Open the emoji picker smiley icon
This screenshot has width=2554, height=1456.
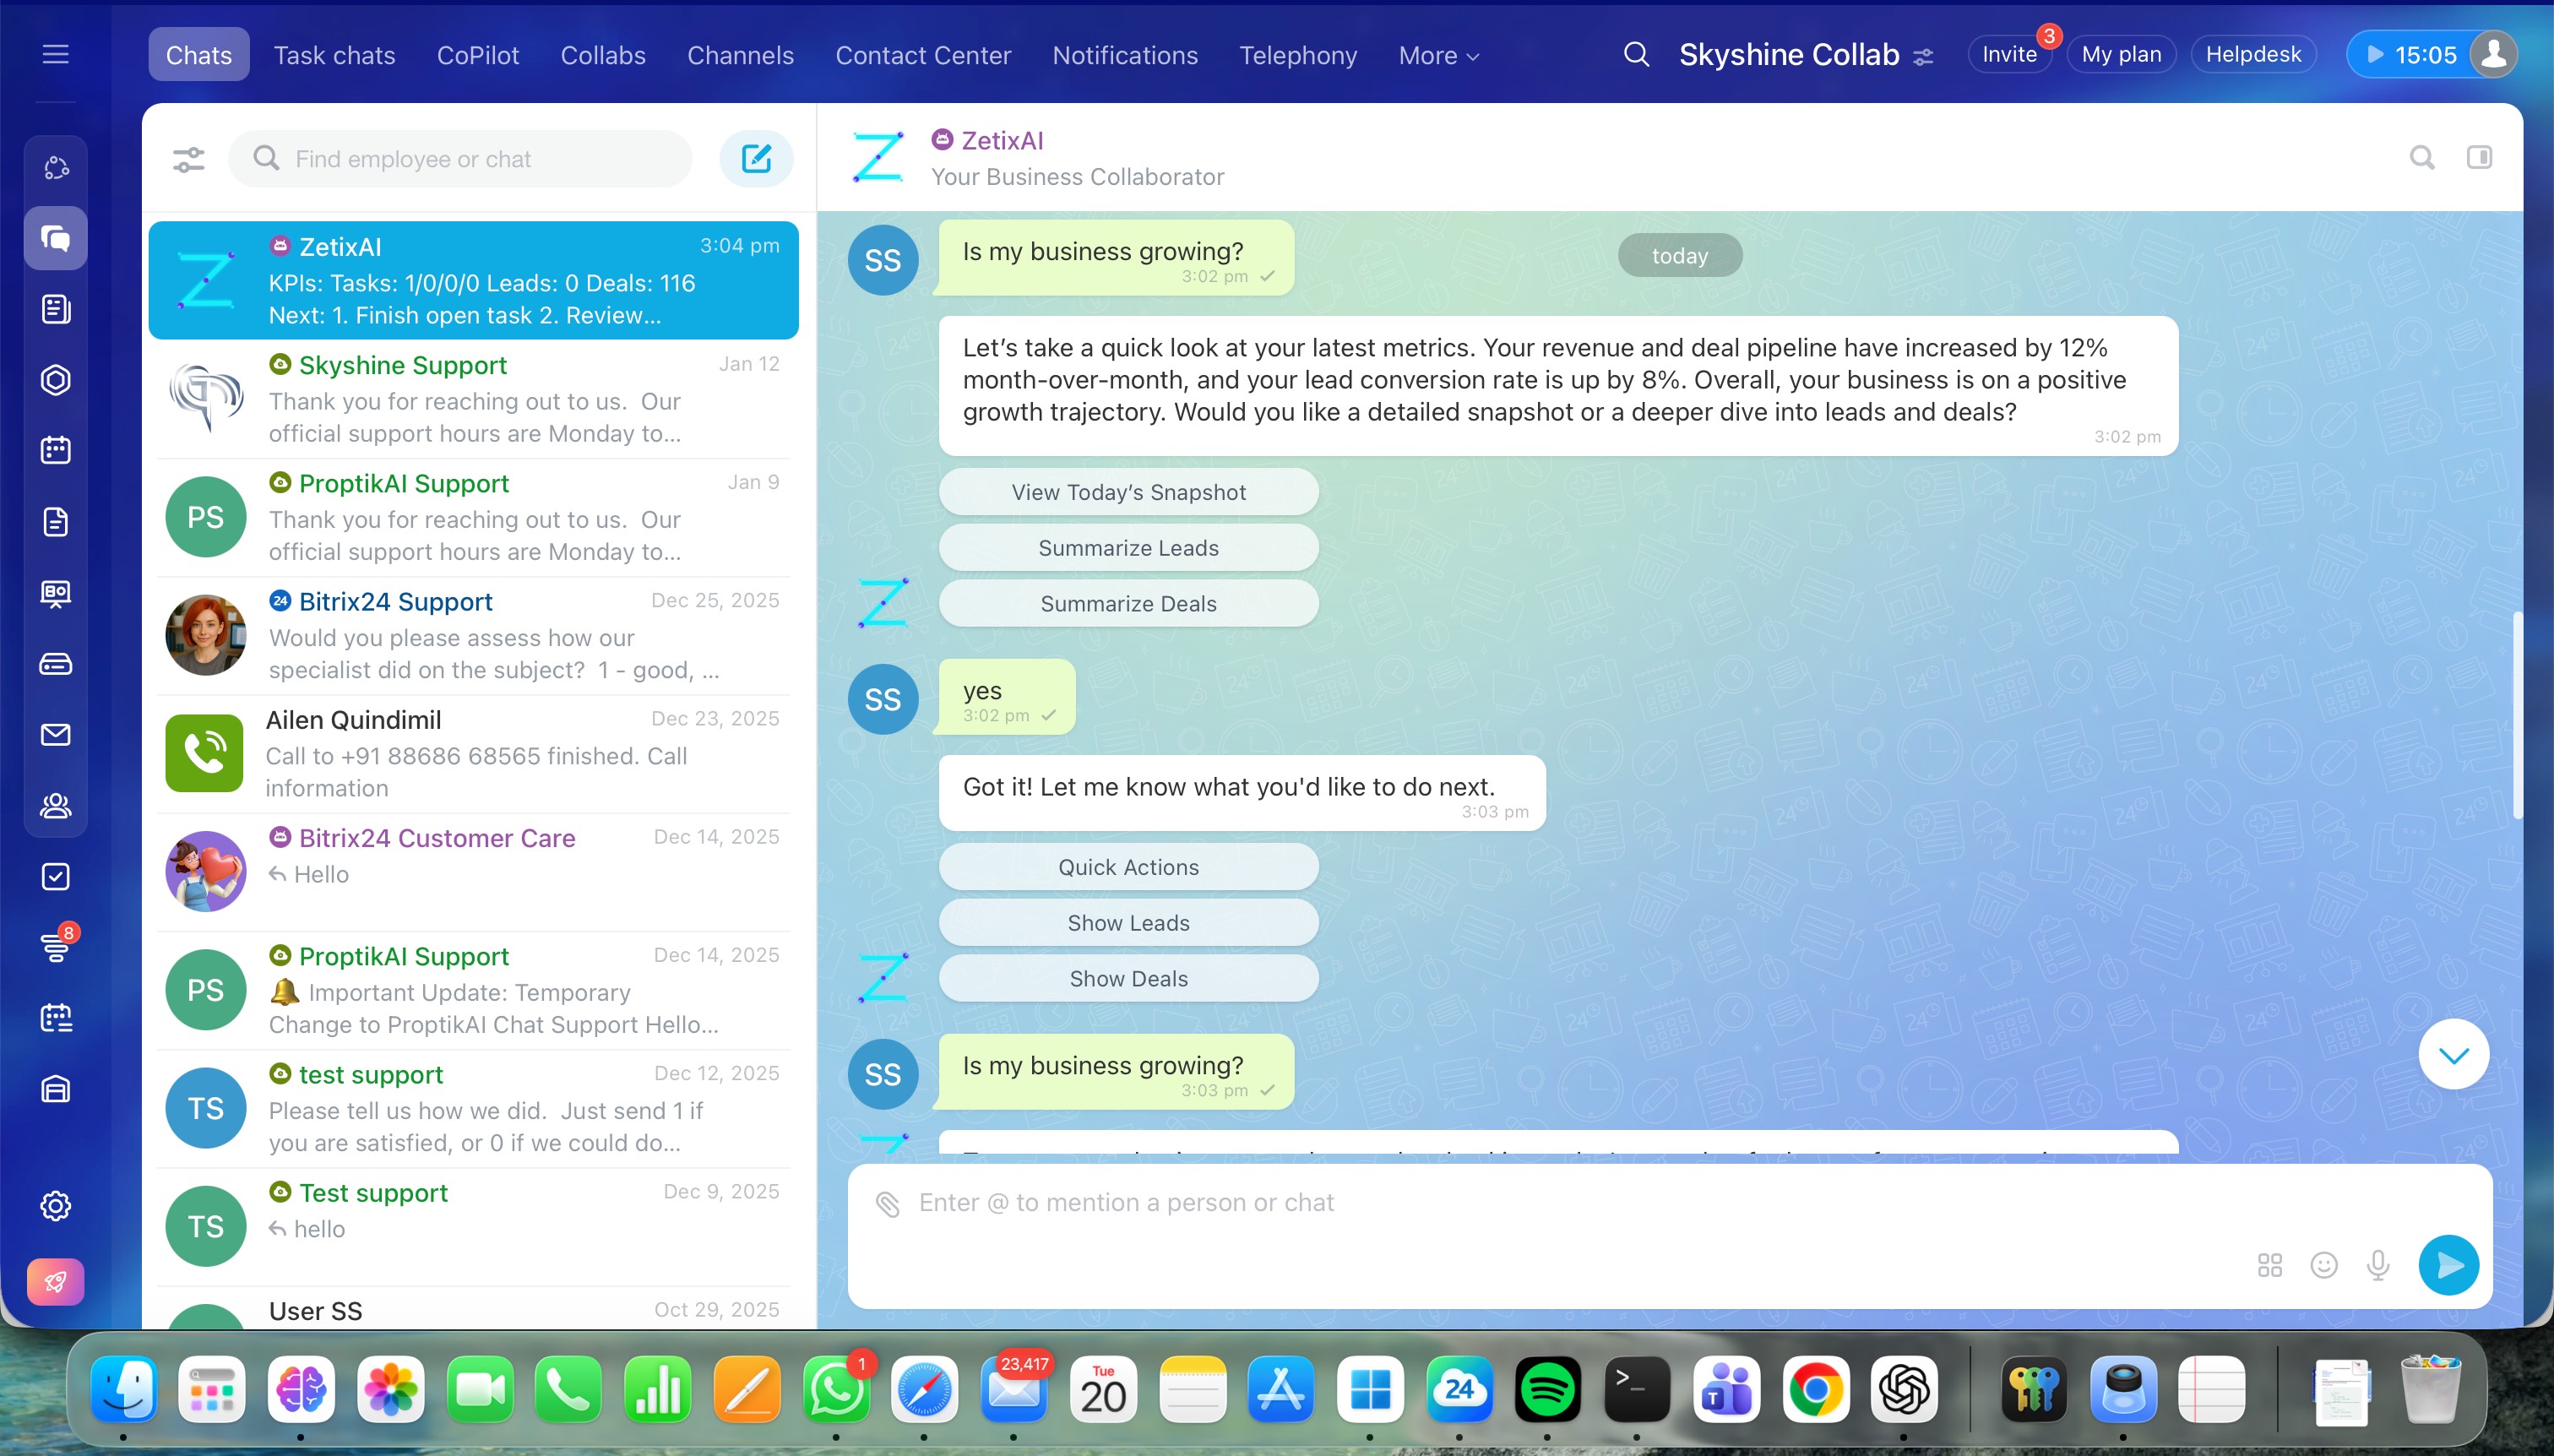(2323, 1265)
